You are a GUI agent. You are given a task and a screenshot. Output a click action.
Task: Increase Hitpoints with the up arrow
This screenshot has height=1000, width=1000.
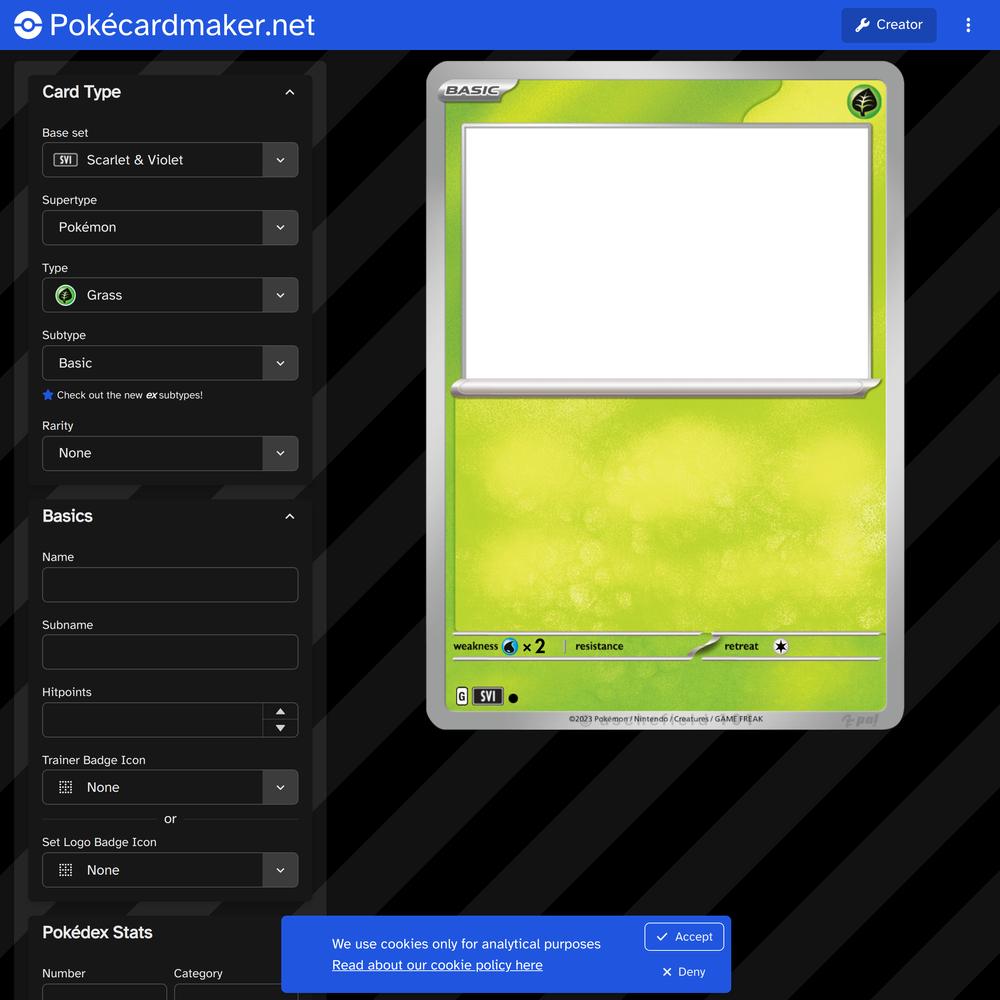[x=280, y=711]
